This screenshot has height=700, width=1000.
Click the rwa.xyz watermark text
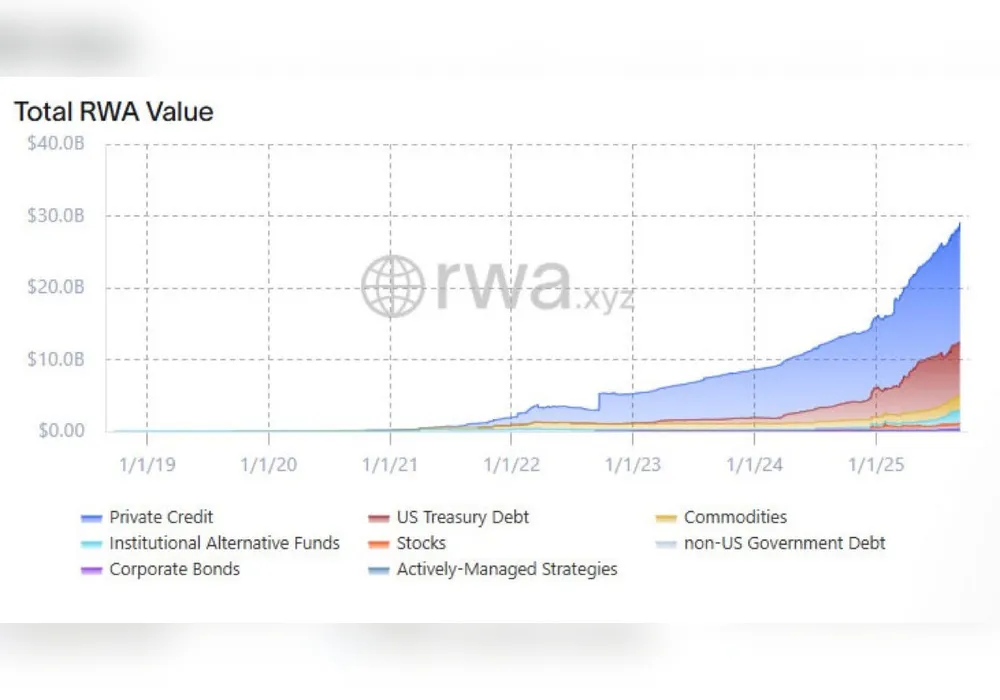pos(534,286)
